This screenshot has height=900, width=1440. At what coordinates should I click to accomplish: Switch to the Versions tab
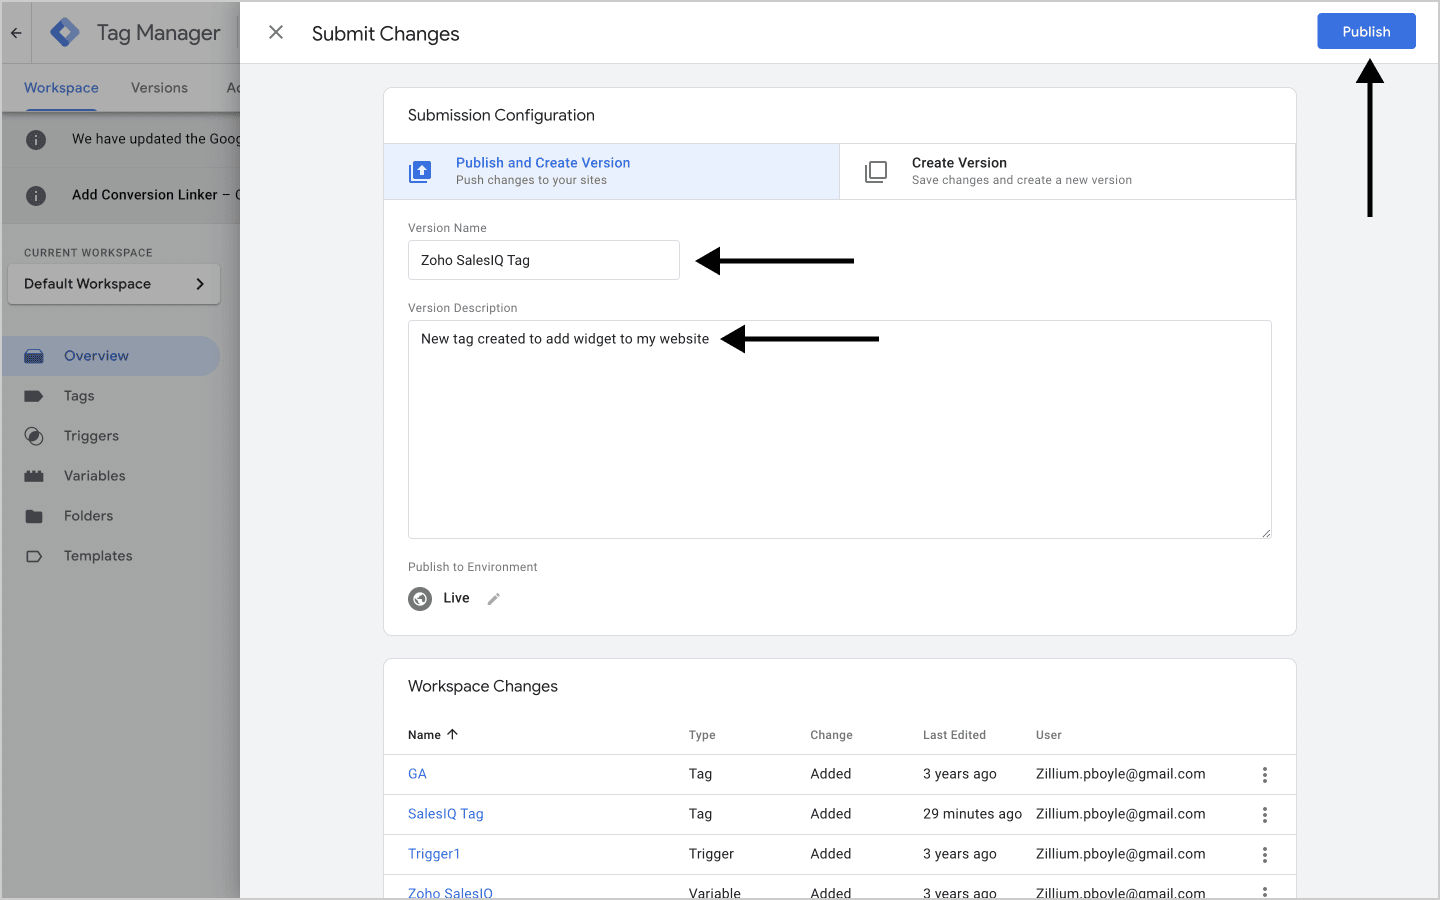(x=159, y=88)
